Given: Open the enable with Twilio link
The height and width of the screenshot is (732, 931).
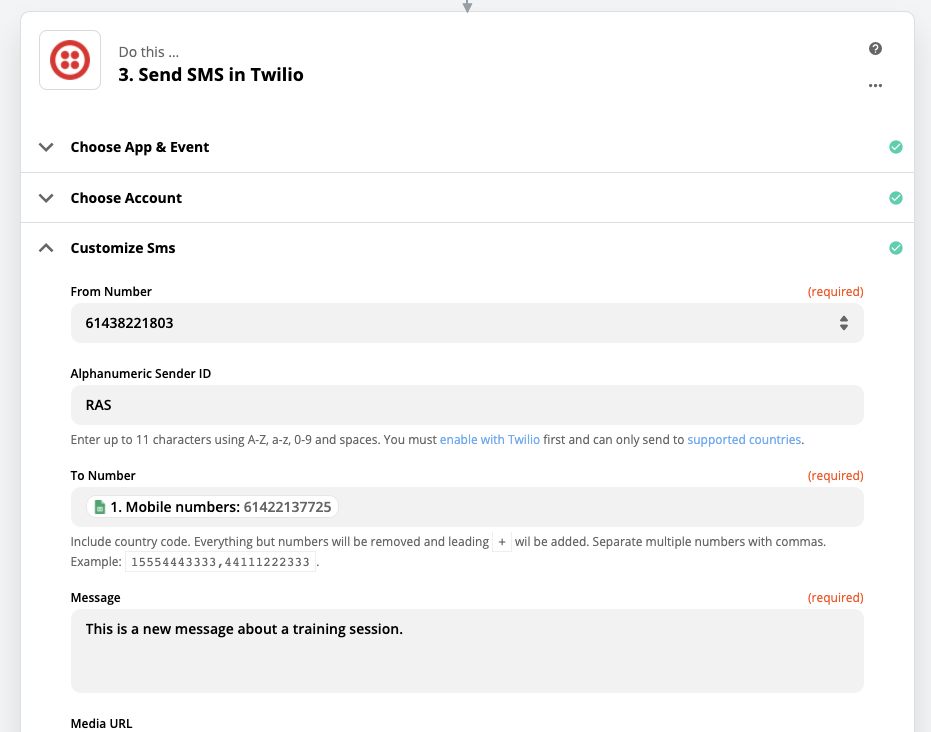Looking at the screenshot, I should pyautogui.click(x=489, y=440).
